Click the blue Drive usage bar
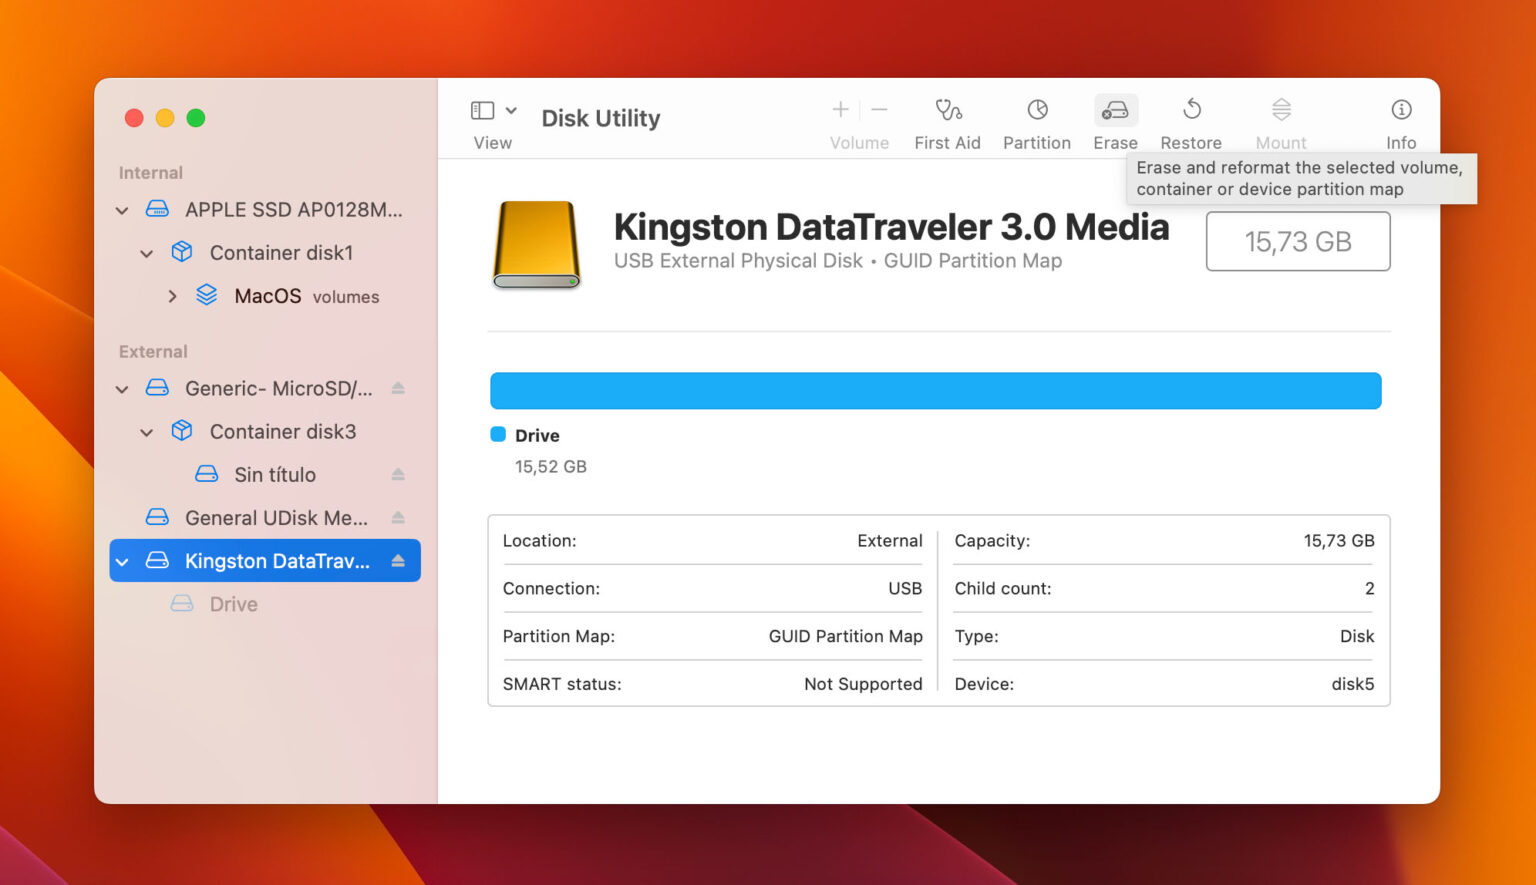Screen dimensions: 1536x885 tap(935, 390)
